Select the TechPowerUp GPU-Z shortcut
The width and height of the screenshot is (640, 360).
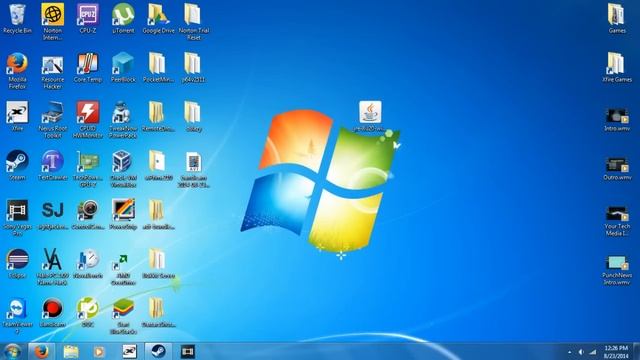click(88, 168)
